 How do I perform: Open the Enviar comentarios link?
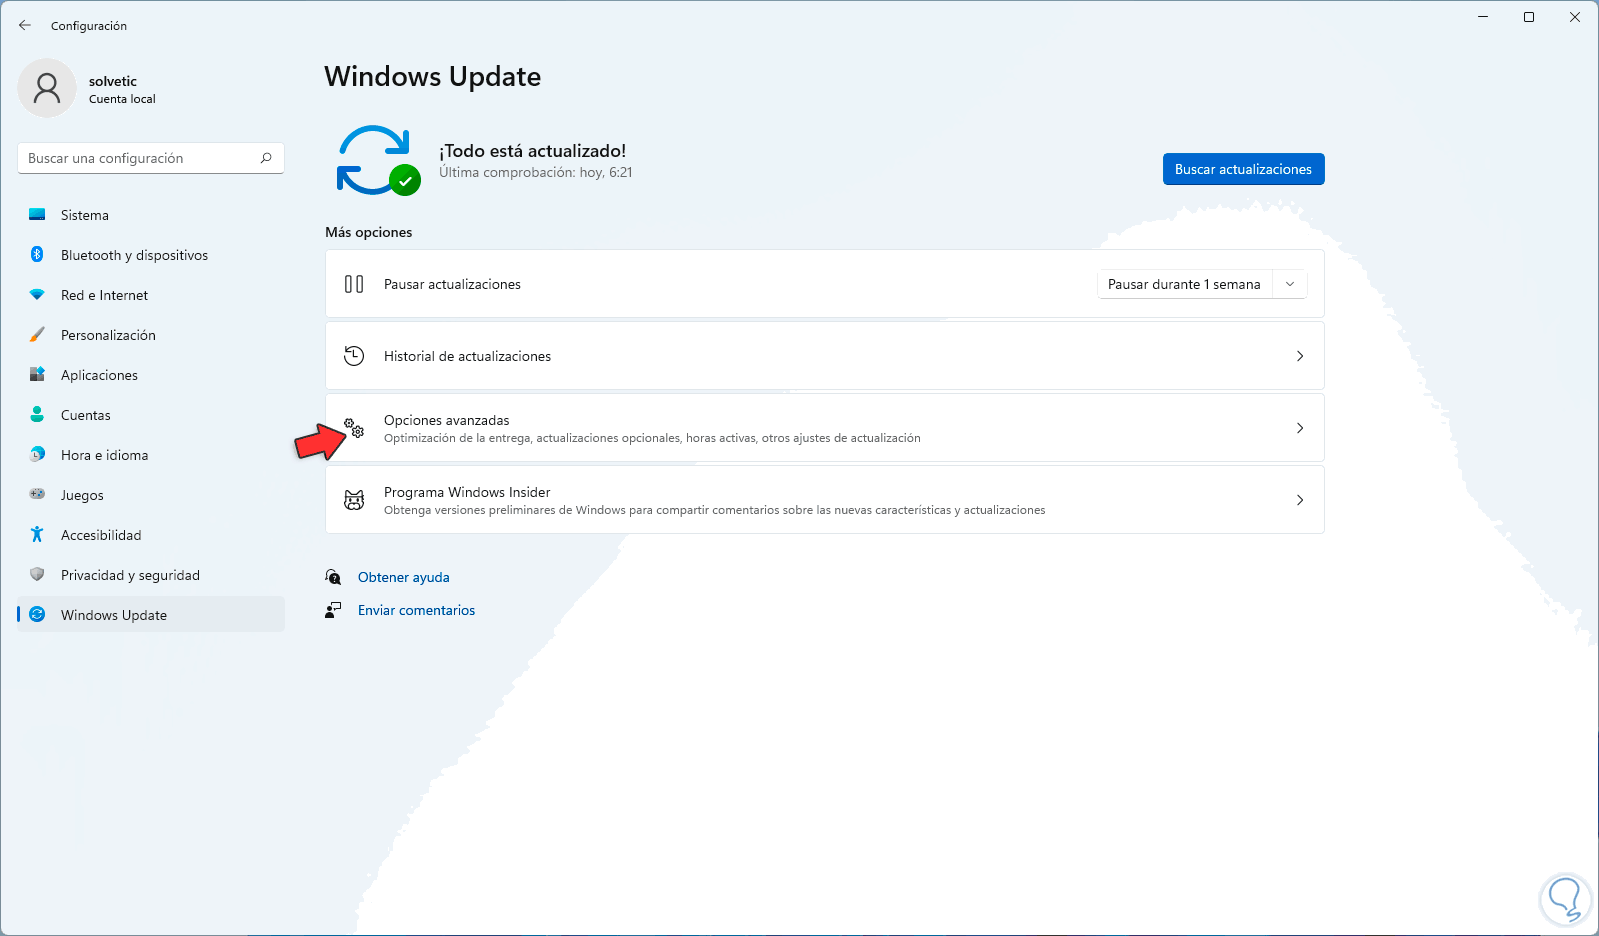click(417, 610)
